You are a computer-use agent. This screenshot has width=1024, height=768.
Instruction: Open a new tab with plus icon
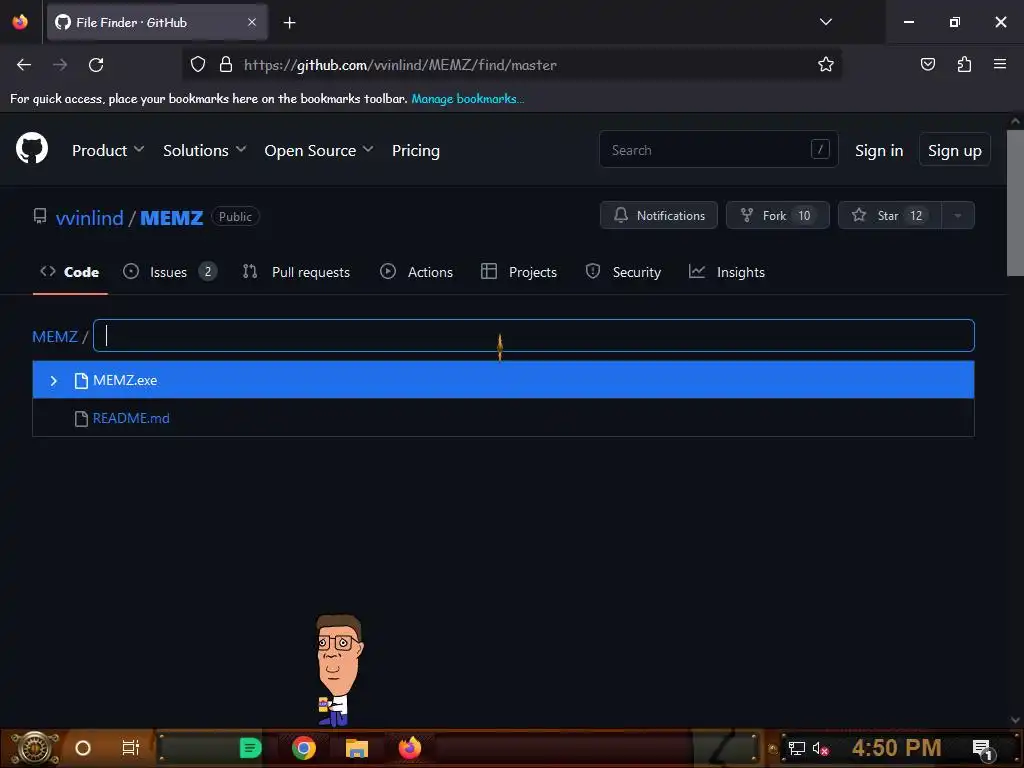(289, 23)
